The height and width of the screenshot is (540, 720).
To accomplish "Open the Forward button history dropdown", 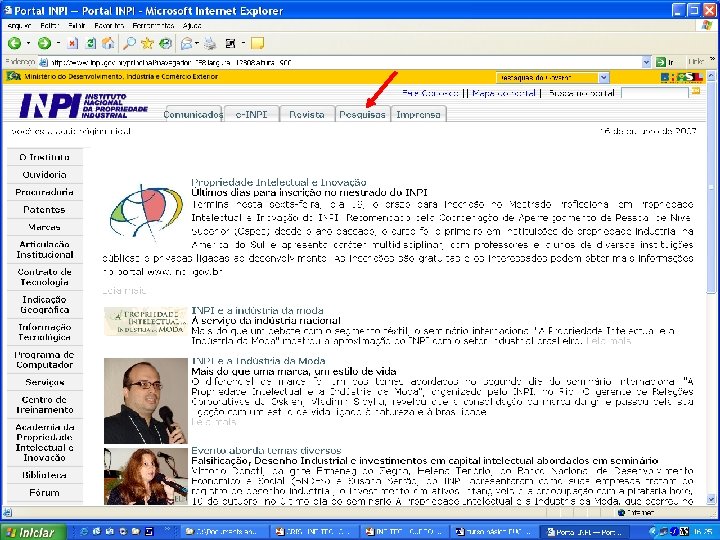I will pos(58,43).
